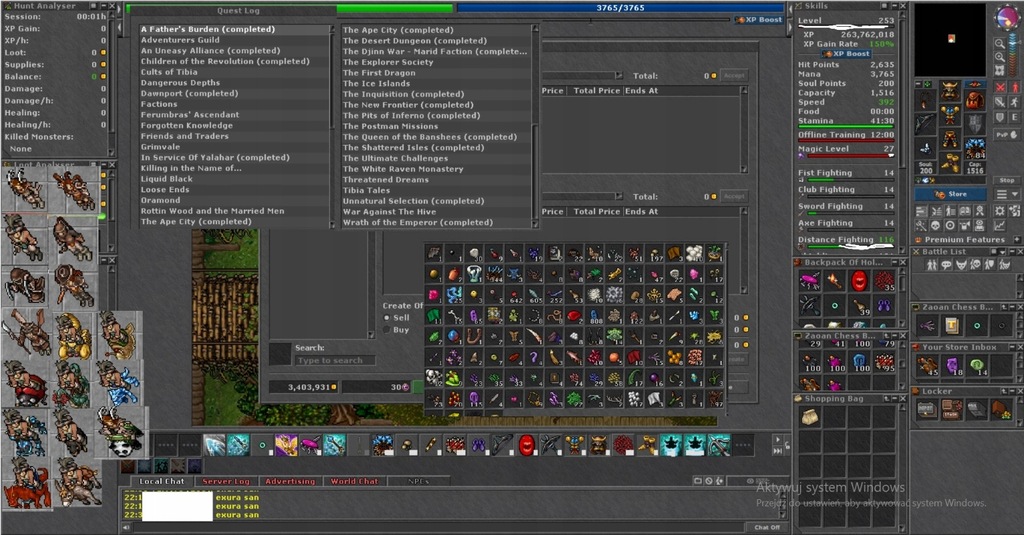Use the purple boots action bar item
This screenshot has height=535, width=1024.
pos(478,445)
